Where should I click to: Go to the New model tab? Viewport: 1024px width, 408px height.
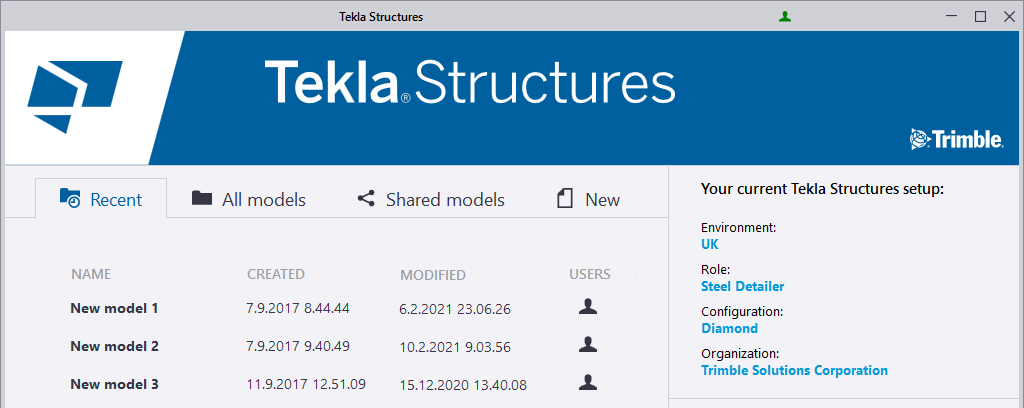point(589,199)
